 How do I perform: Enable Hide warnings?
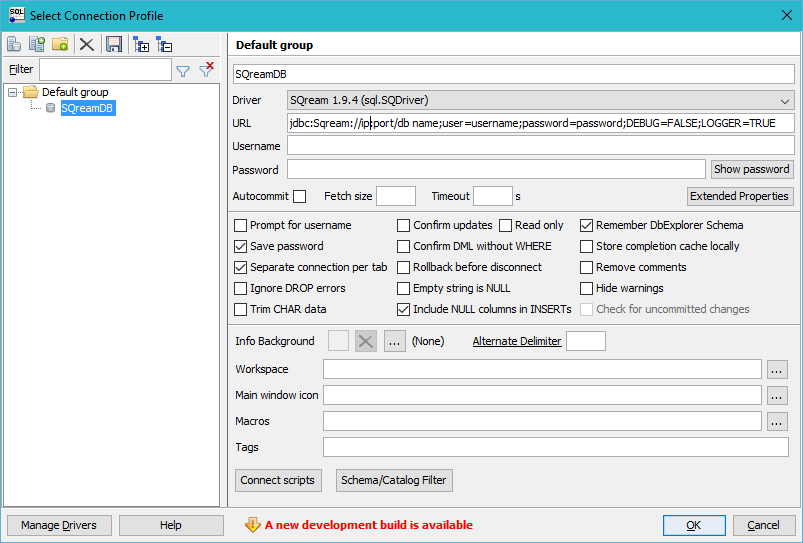point(586,288)
